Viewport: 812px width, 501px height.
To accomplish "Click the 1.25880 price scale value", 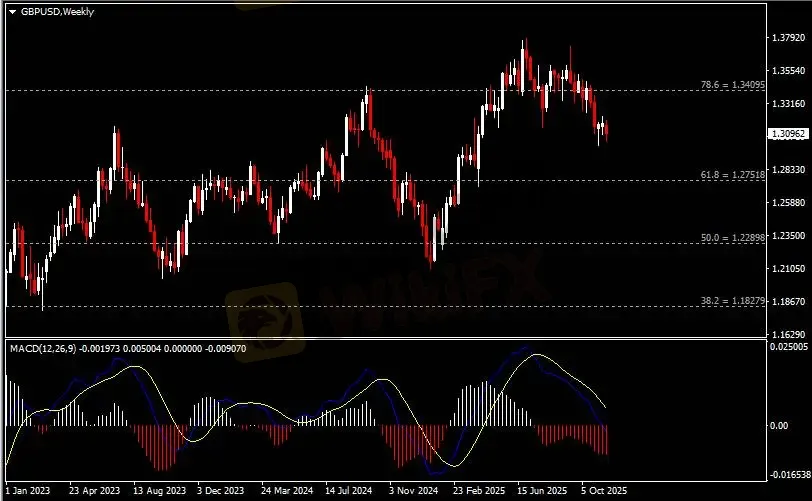I will pos(789,203).
